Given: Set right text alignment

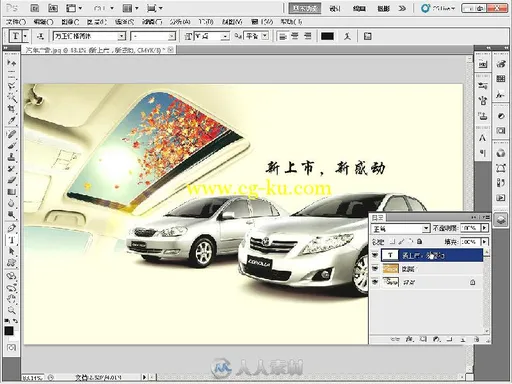Looking at the screenshot, I should coord(307,36).
